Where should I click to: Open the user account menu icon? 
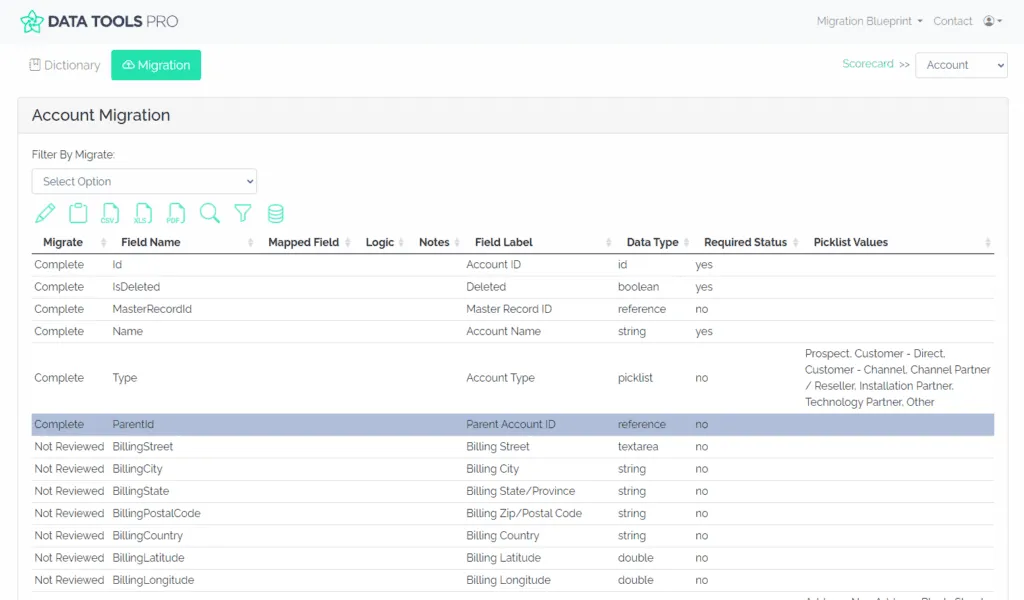[991, 20]
